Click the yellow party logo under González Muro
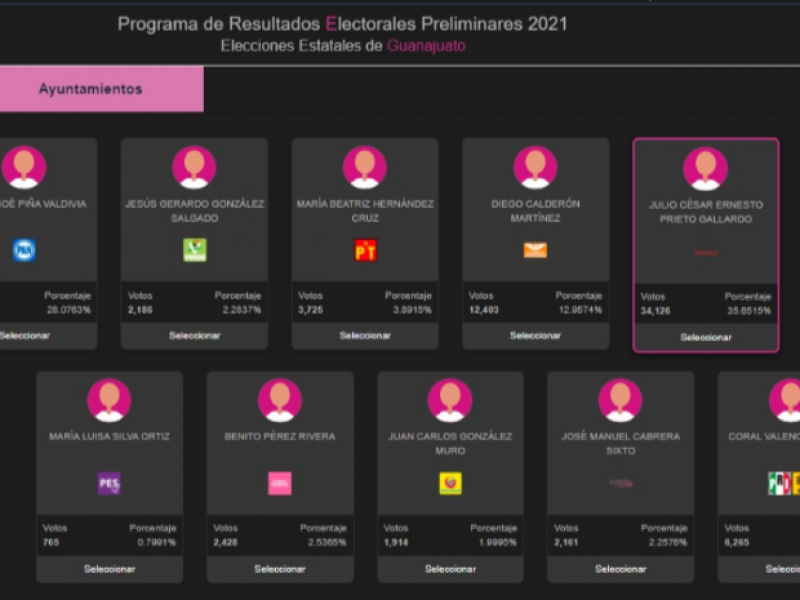Screen dimensions: 800x600 451,483
